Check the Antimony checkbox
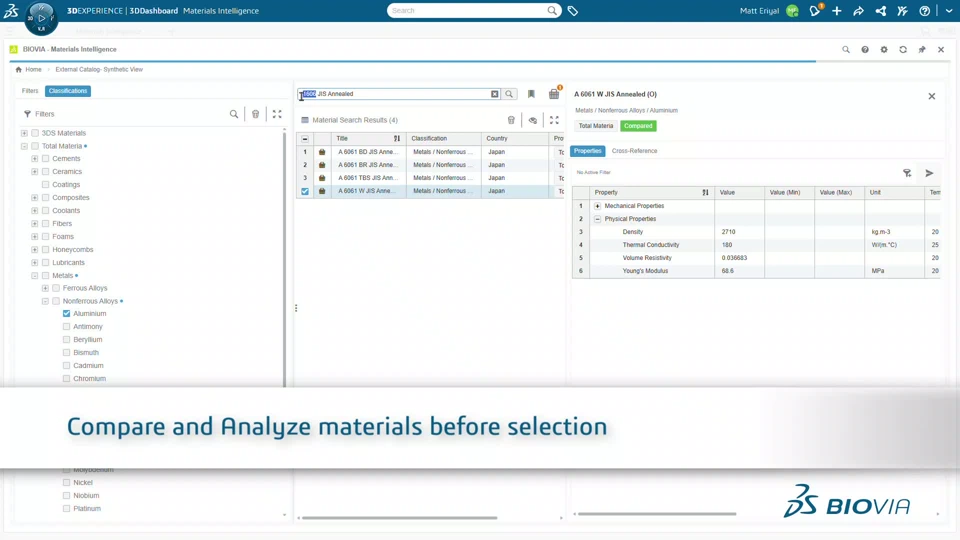 66,326
